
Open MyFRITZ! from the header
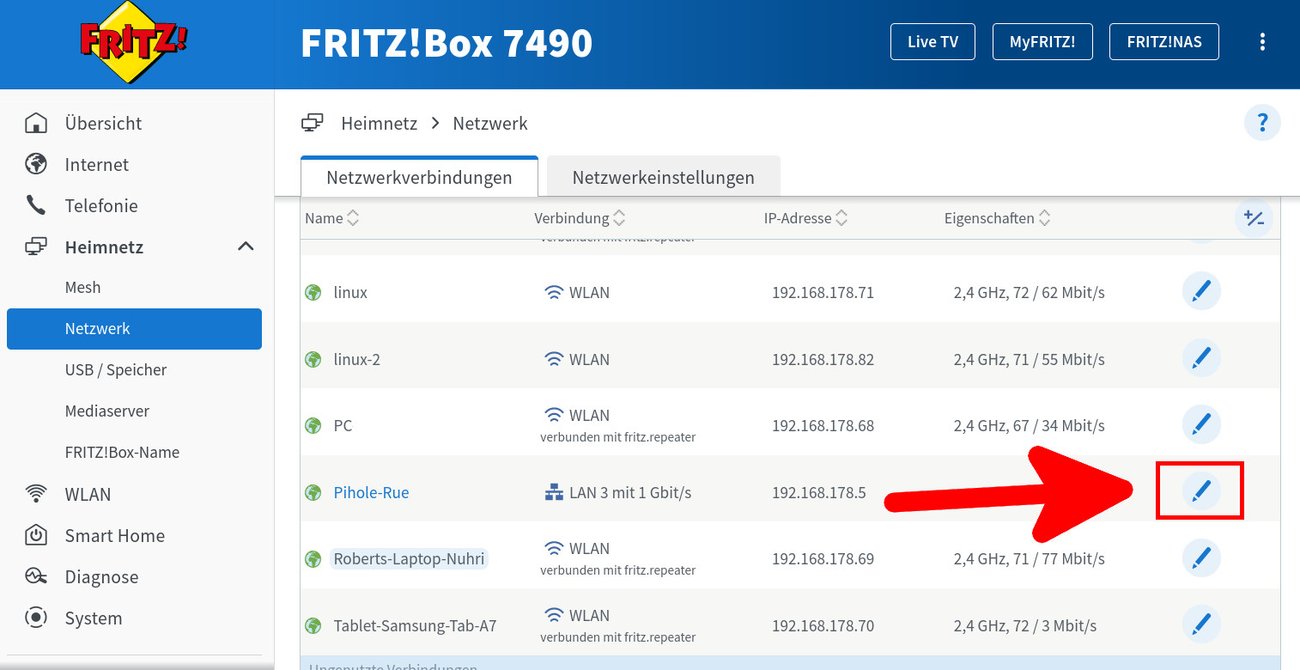pos(1042,41)
